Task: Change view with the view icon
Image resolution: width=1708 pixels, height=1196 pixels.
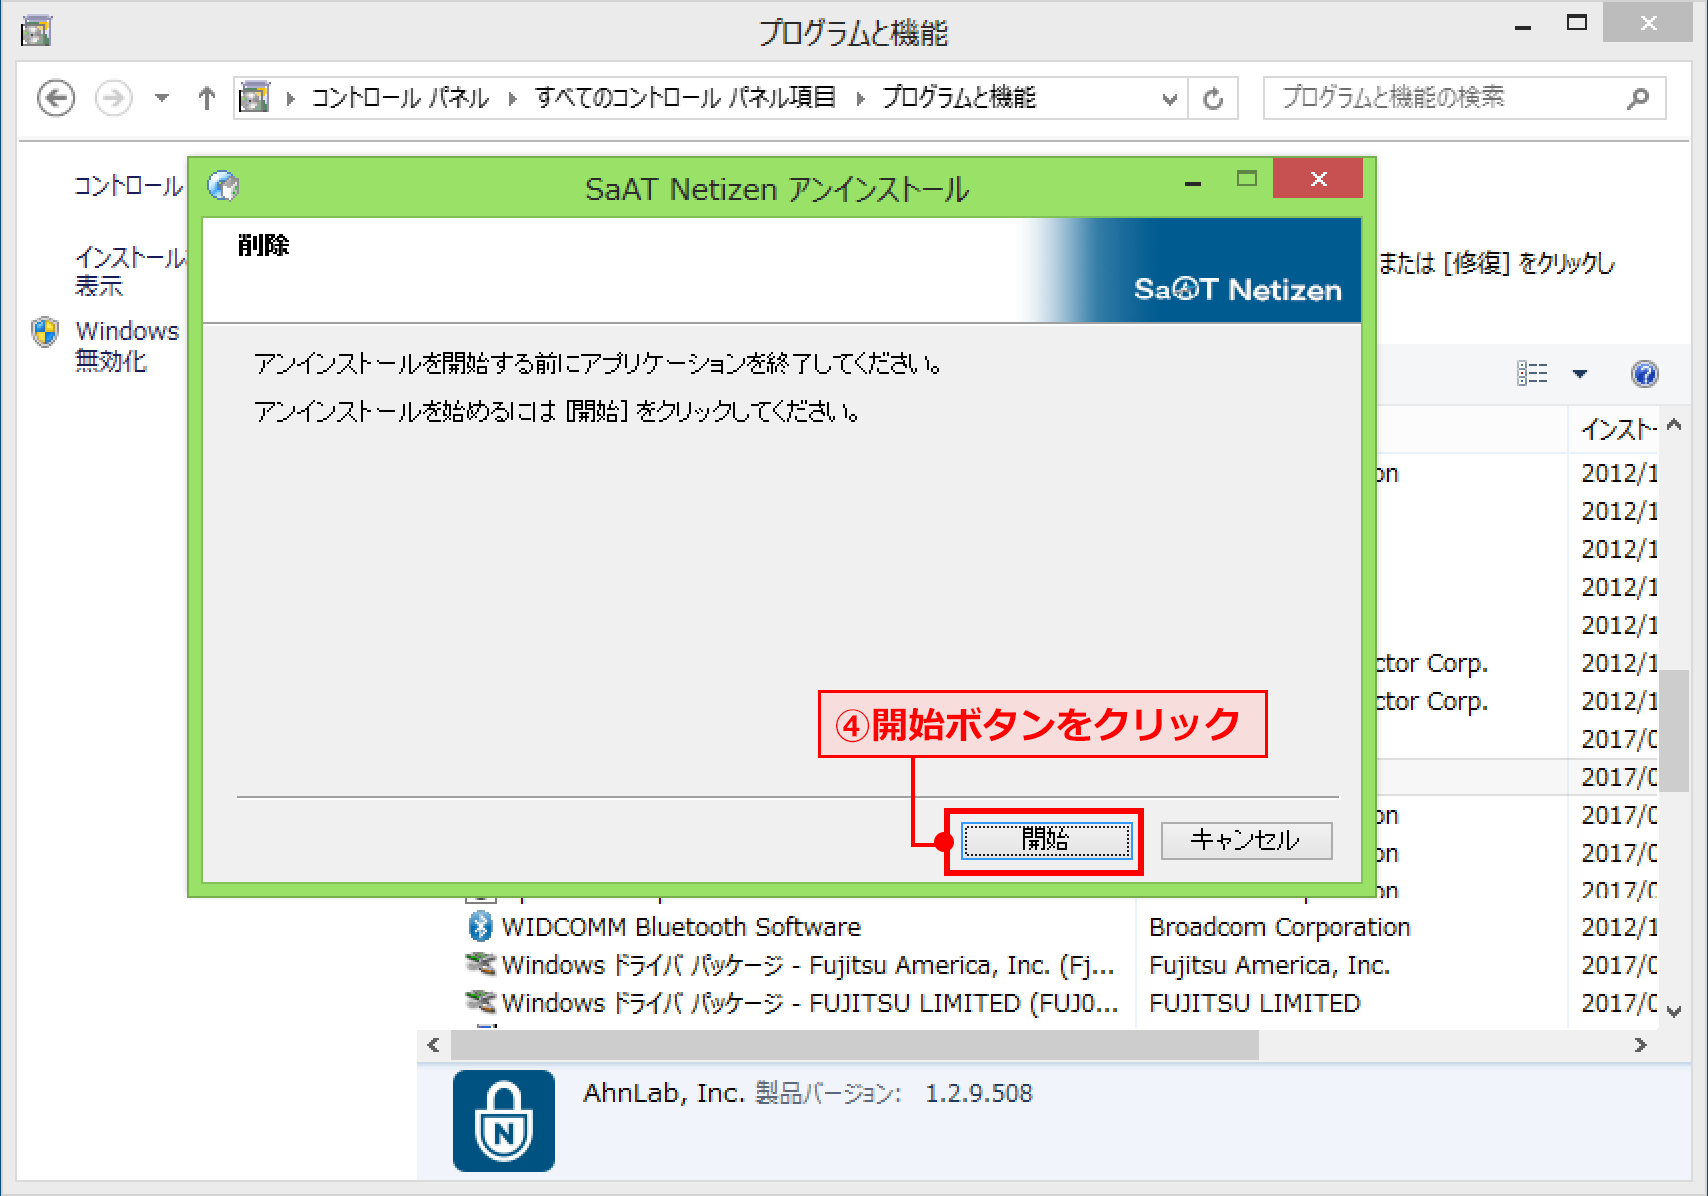Action: [1532, 373]
